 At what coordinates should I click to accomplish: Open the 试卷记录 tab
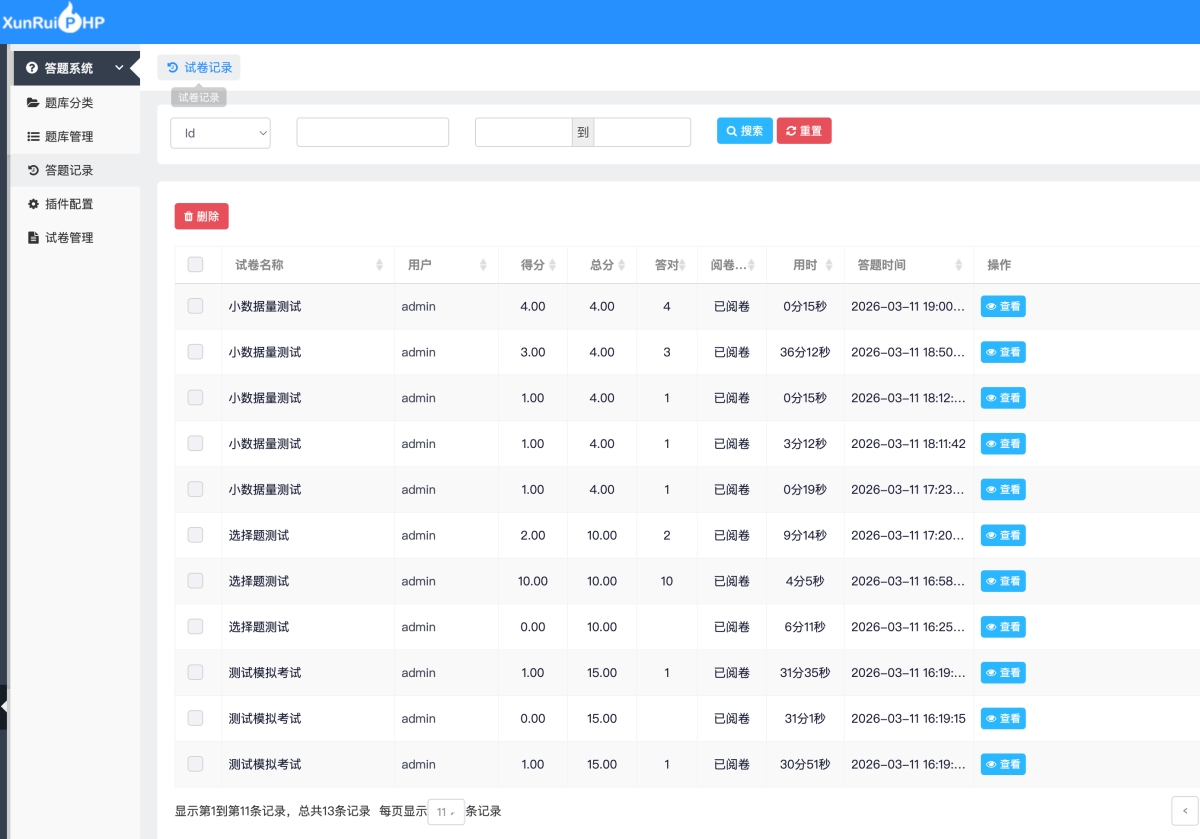(199, 68)
